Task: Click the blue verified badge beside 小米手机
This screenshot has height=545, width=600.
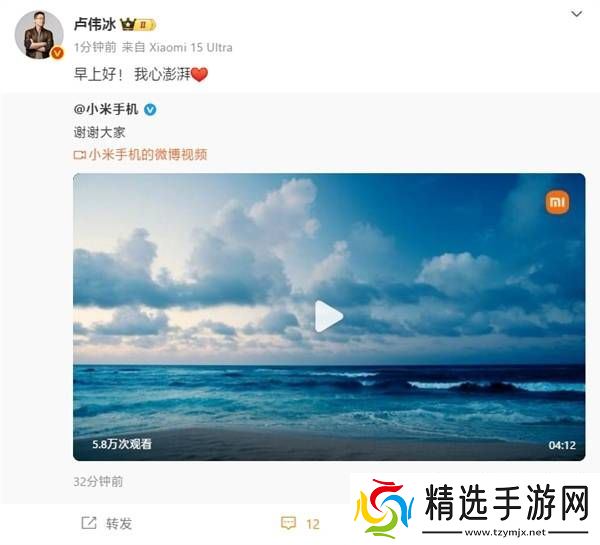Action: 150,110
